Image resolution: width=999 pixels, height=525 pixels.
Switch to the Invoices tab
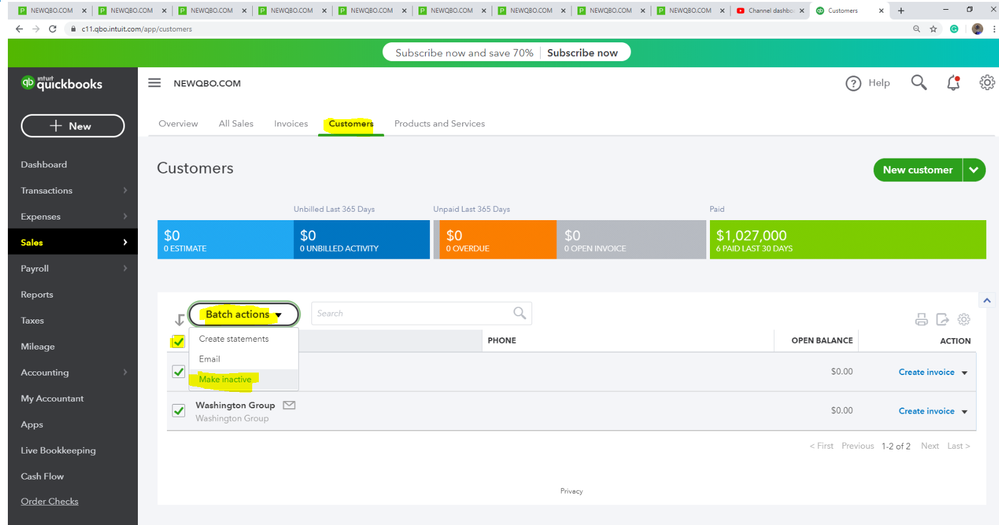pyautogui.click(x=291, y=124)
